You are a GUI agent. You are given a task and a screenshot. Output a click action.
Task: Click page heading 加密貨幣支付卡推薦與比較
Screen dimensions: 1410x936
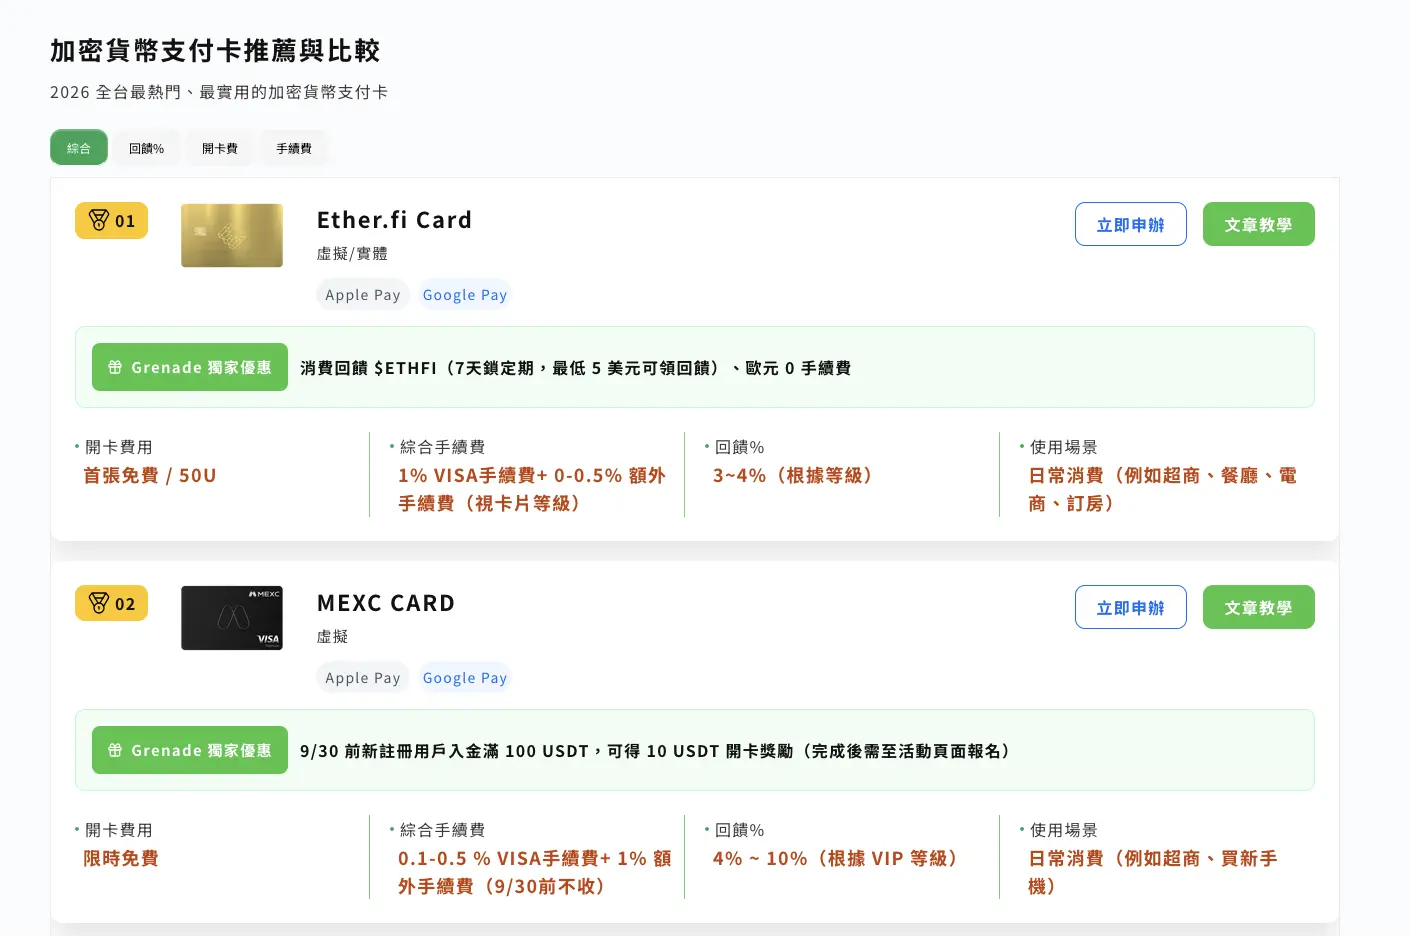point(215,50)
